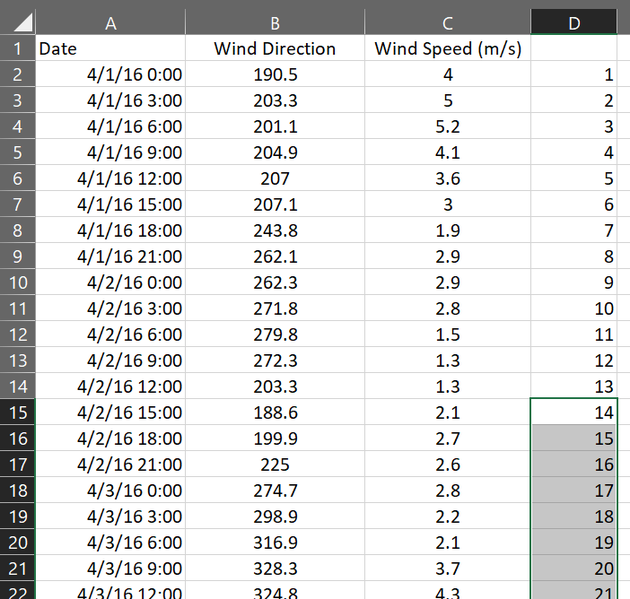
Task: Click wind direction value 272.3
Action: (x=275, y=360)
